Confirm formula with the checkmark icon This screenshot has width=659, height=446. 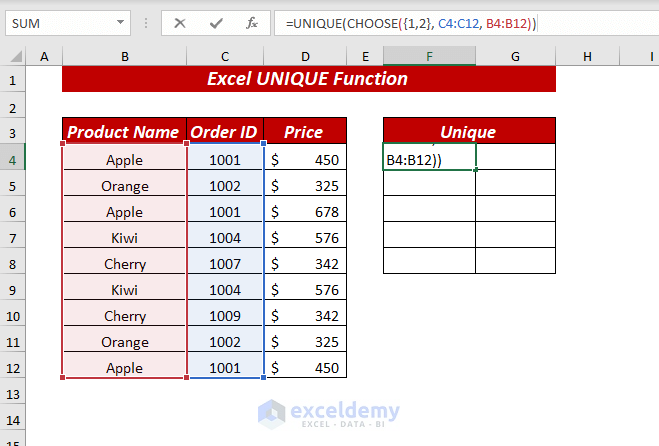tap(216, 23)
